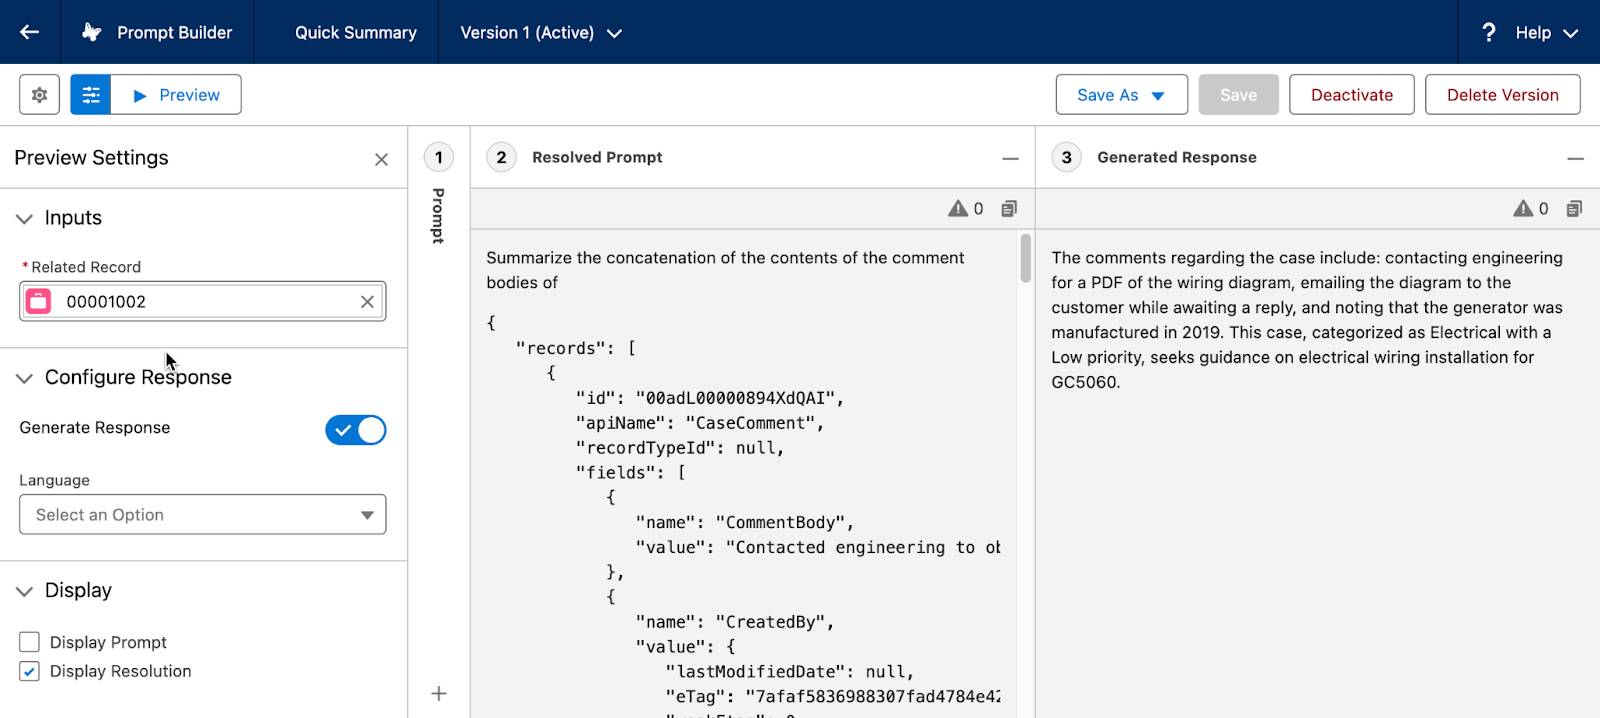The image size is (1600, 718).
Task: Click the plus icon below Prompt column
Action: click(x=438, y=693)
